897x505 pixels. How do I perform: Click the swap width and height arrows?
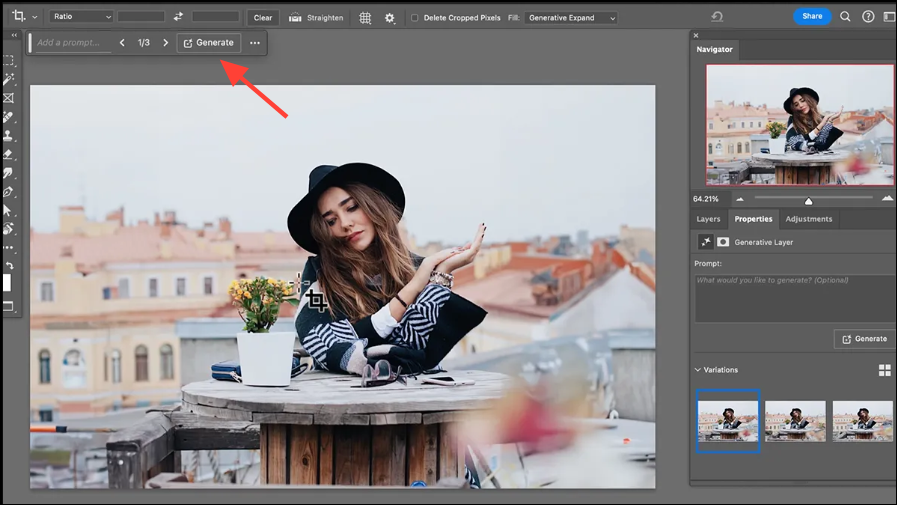(179, 17)
